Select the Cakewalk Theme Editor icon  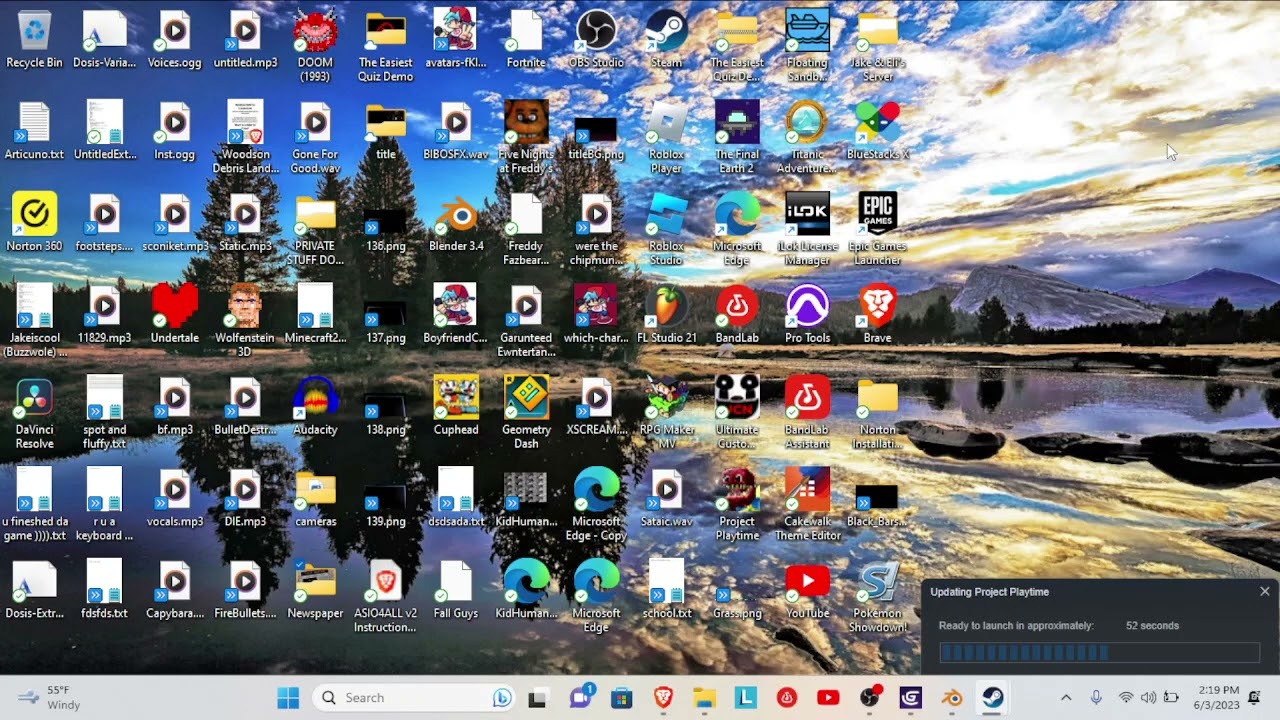[x=807, y=506]
